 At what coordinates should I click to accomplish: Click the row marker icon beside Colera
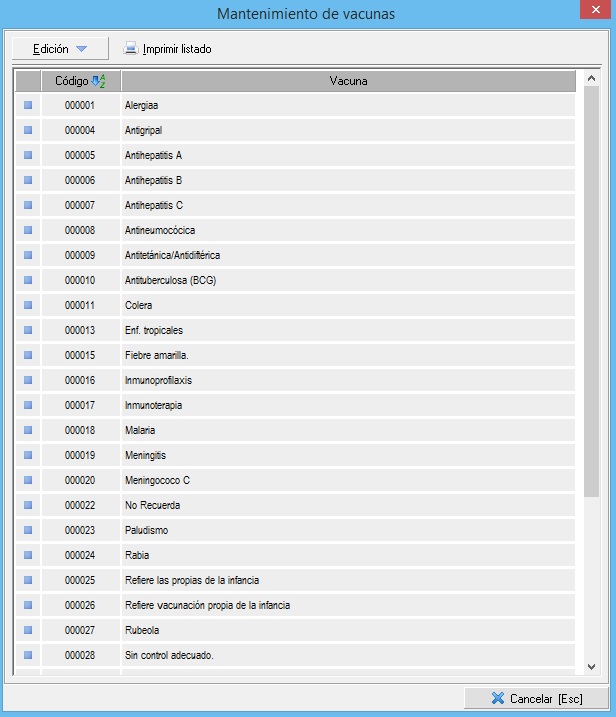click(x=28, y=305)
